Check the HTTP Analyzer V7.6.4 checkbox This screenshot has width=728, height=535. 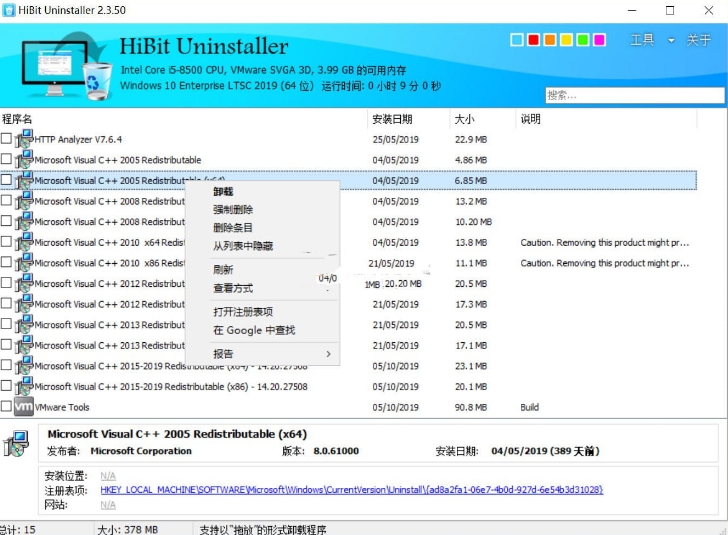pyautogui.click(x=7, y=139)
